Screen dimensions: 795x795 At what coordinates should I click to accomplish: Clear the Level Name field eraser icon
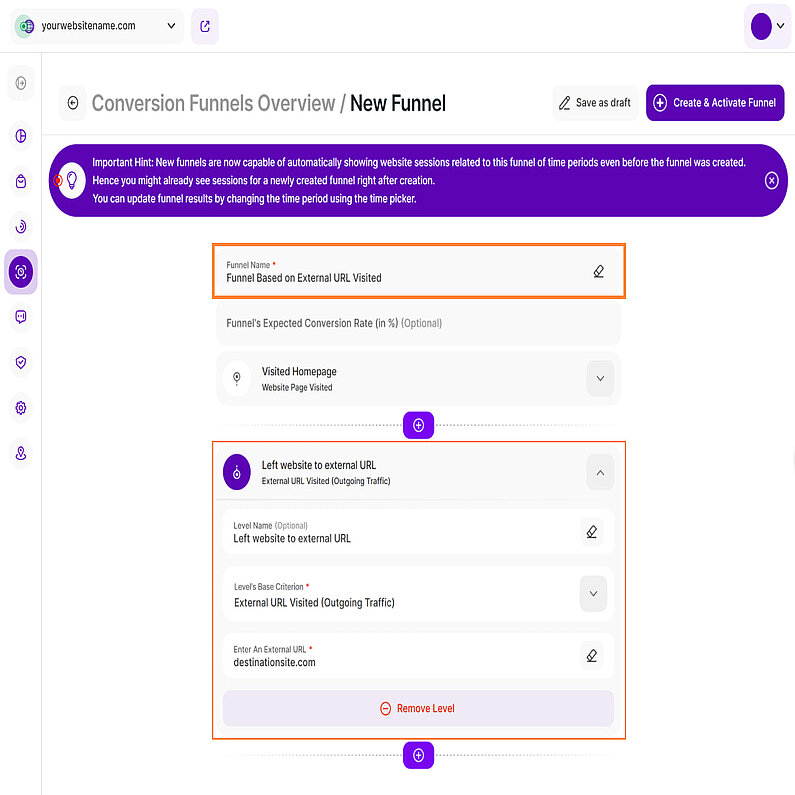click(x=592, y=532)
